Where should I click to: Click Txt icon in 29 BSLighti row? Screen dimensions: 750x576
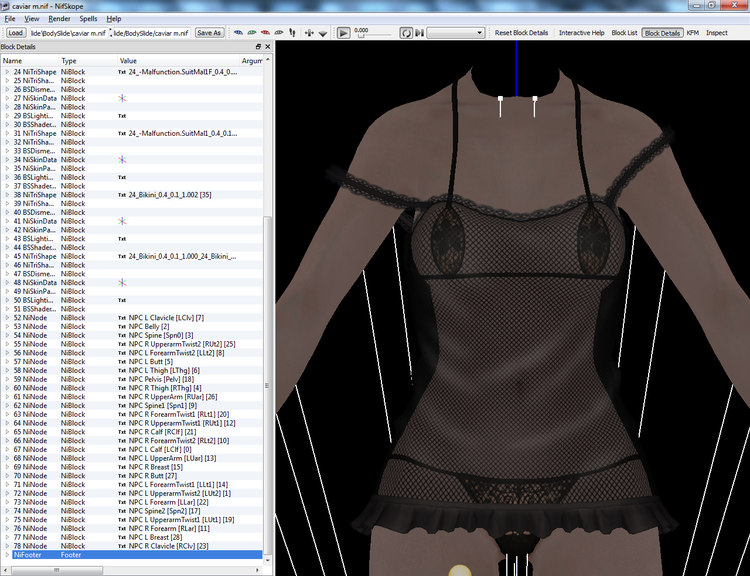pyautogui.click(x=122, y=116)
